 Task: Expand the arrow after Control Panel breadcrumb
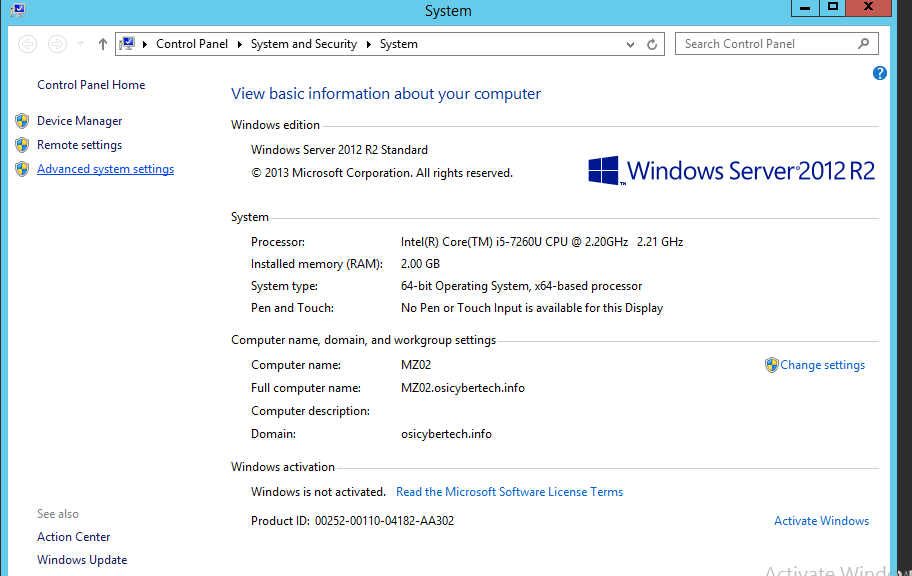(240, 44)
